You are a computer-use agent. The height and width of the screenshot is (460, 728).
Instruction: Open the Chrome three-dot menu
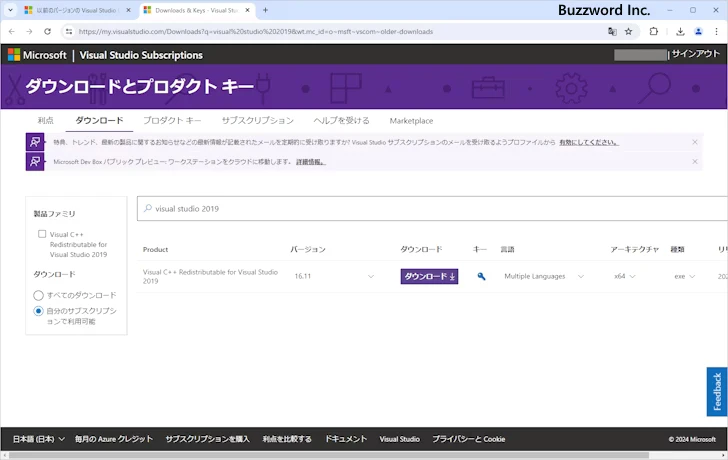(716, 32)
